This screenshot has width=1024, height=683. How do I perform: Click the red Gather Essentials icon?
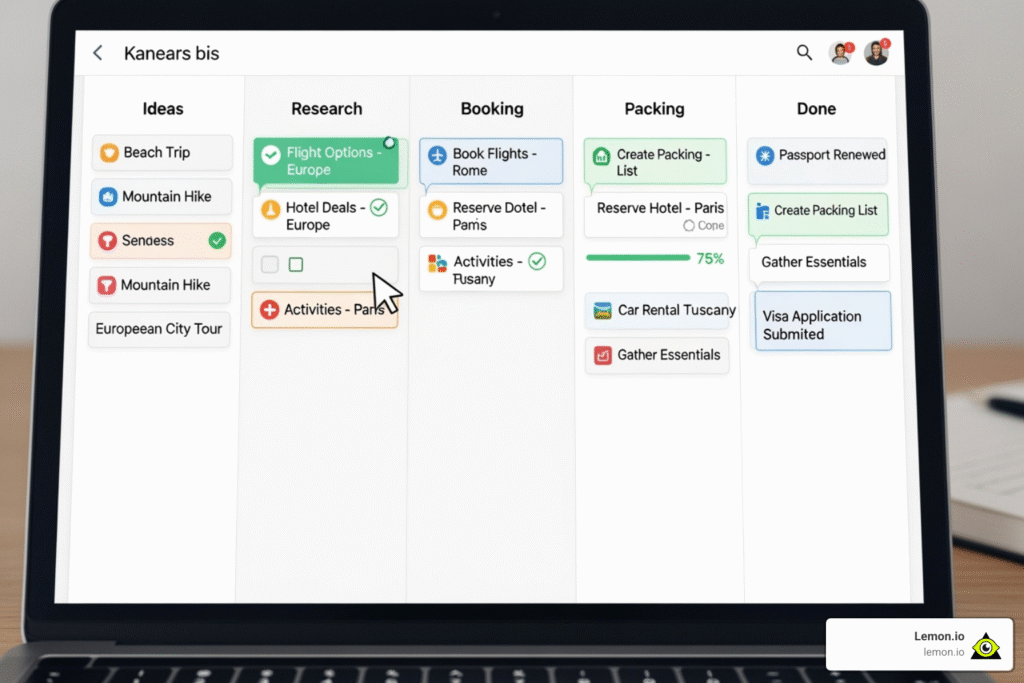click(602, 355)
